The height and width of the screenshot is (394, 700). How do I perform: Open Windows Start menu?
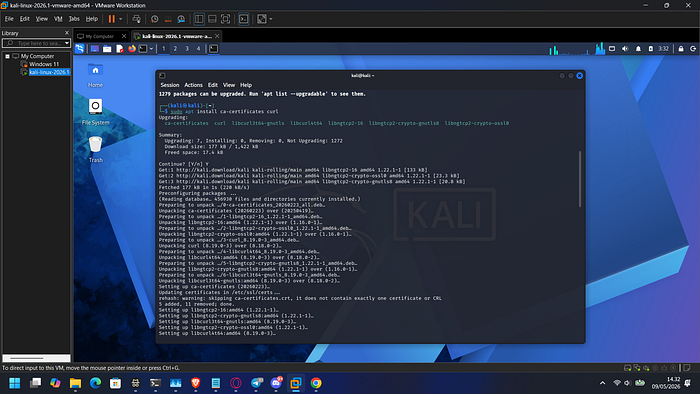(x=15, y=383)
